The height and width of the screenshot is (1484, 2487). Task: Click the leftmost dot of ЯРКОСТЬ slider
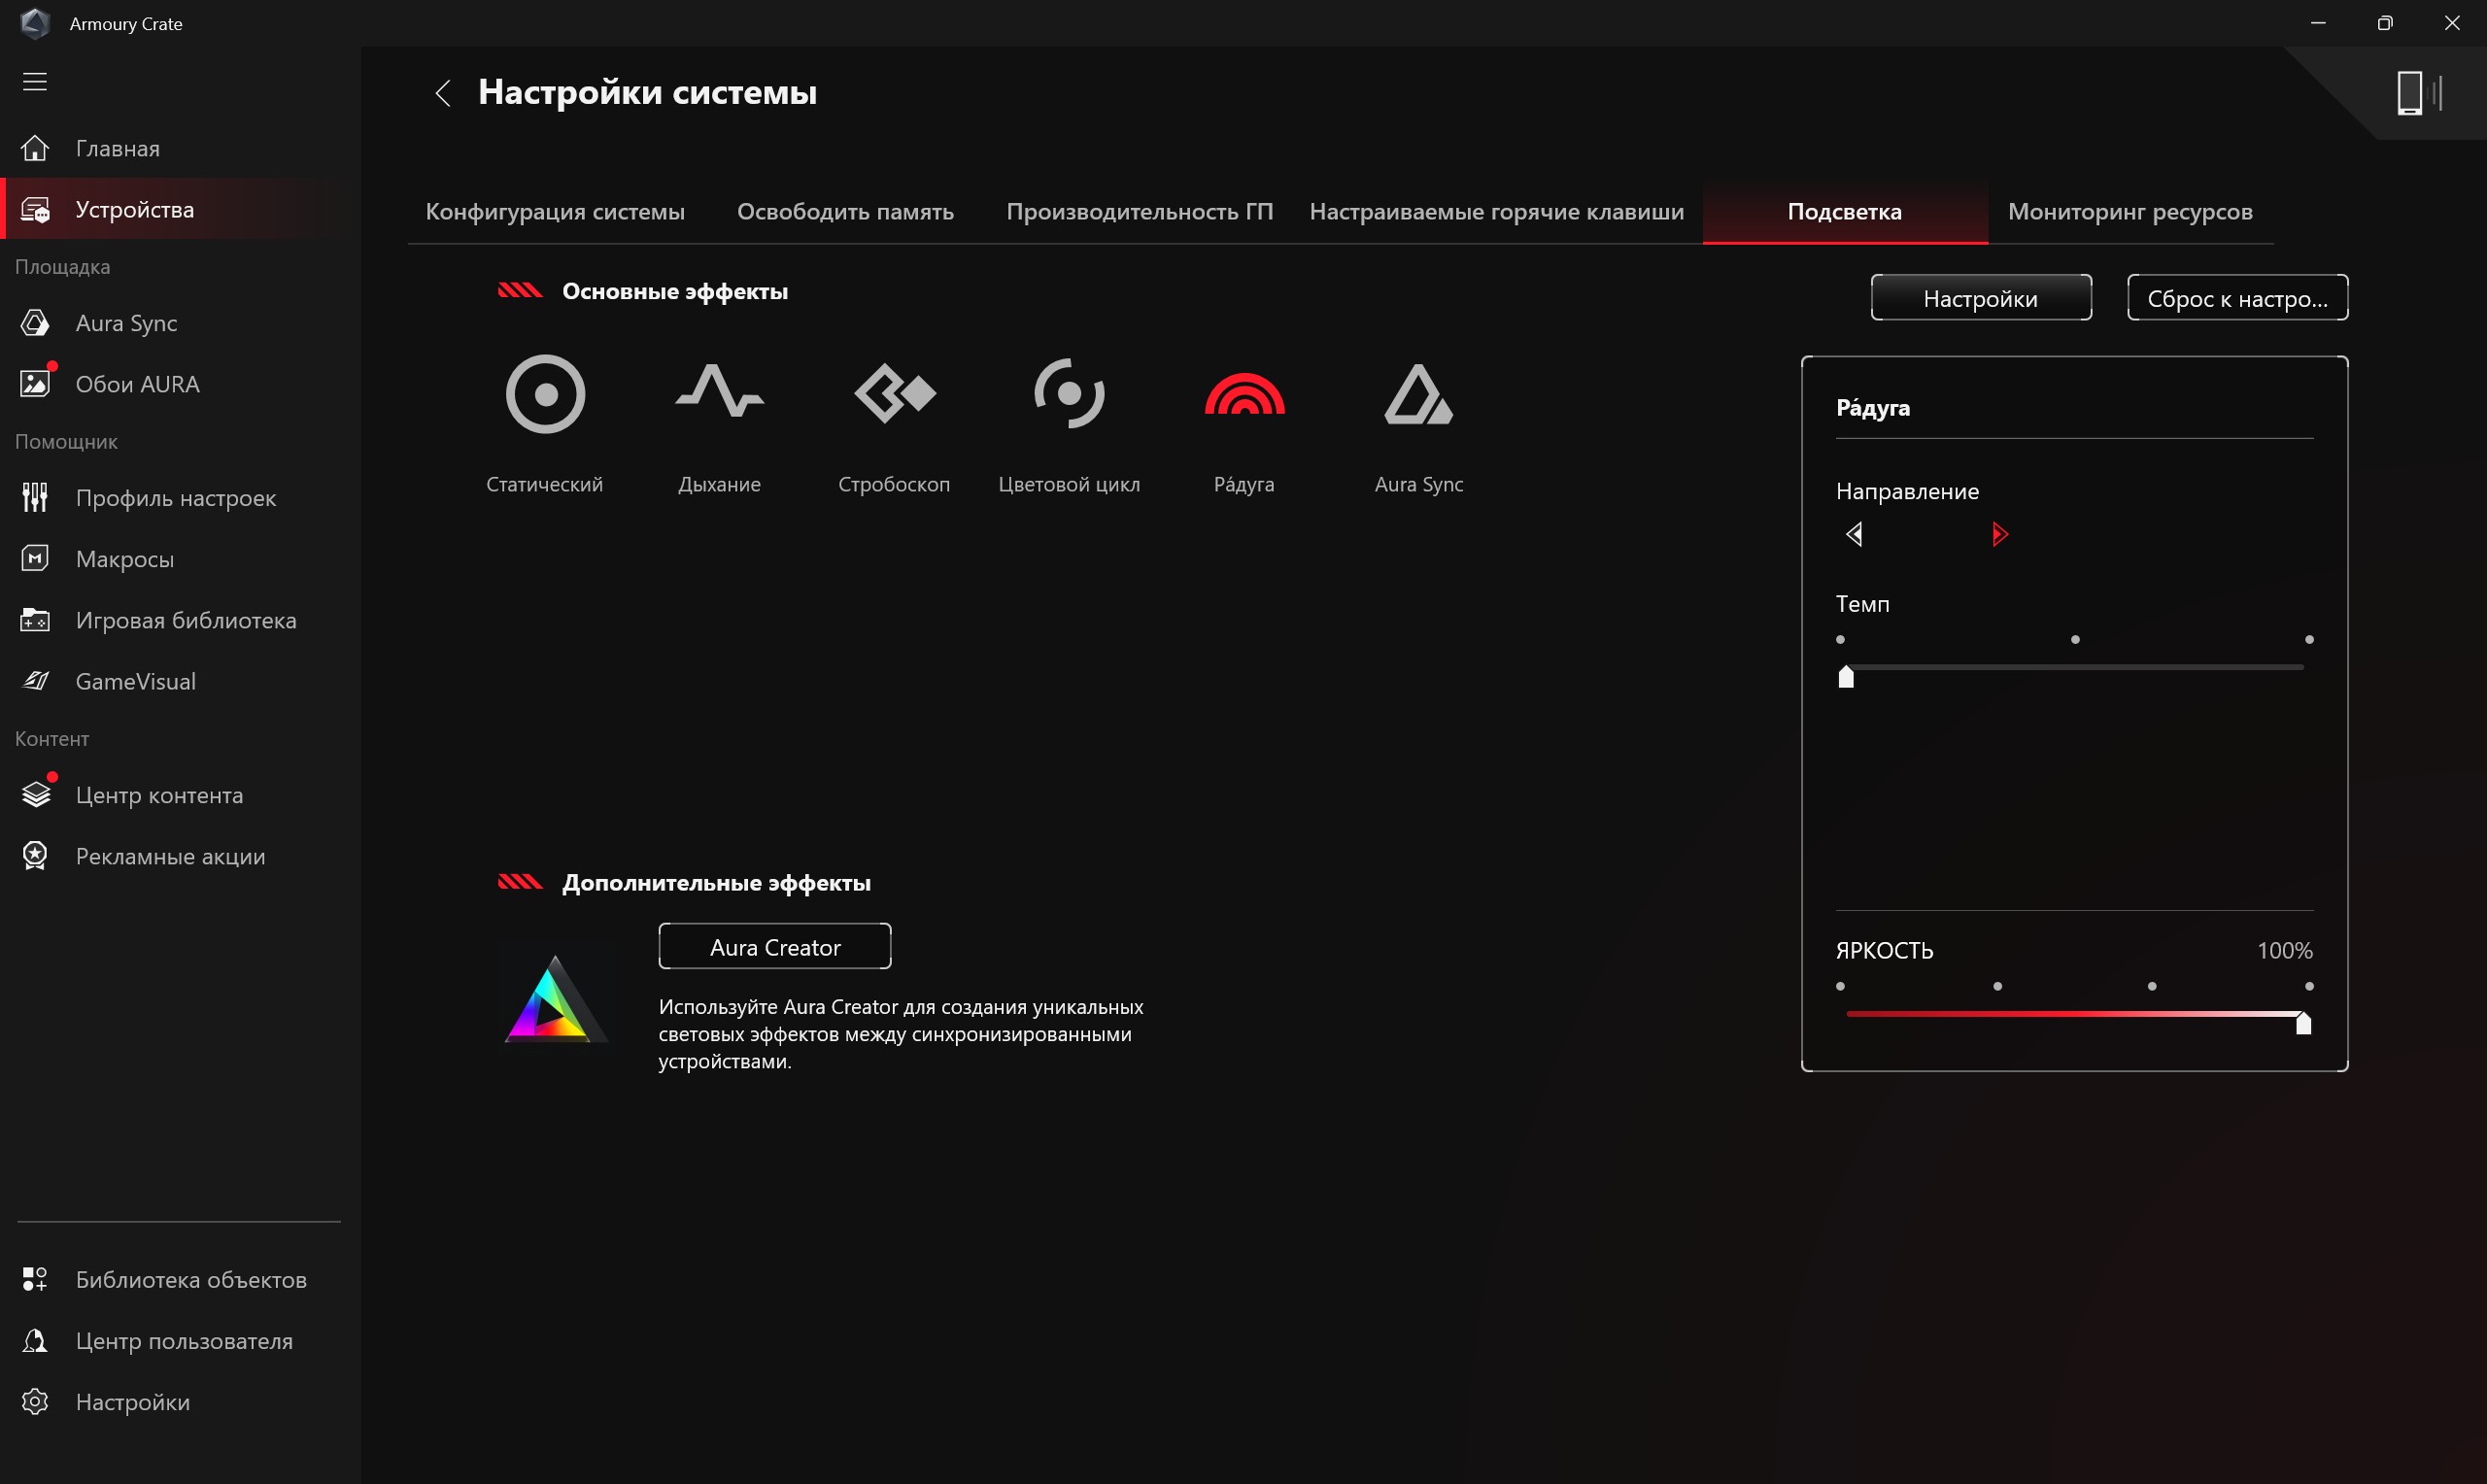(x=1840, y=987)
